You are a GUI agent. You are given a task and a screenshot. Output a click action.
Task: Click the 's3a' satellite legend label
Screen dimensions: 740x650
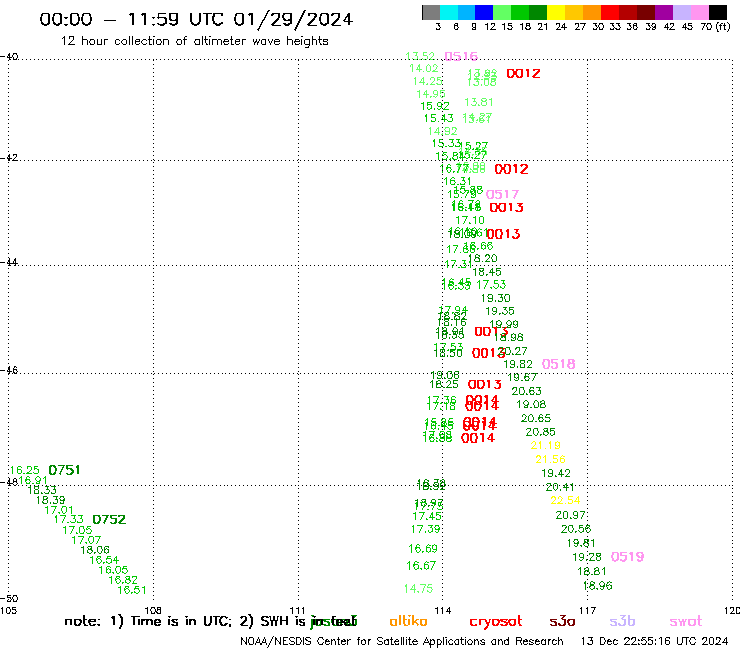click(x=562, y=621)
